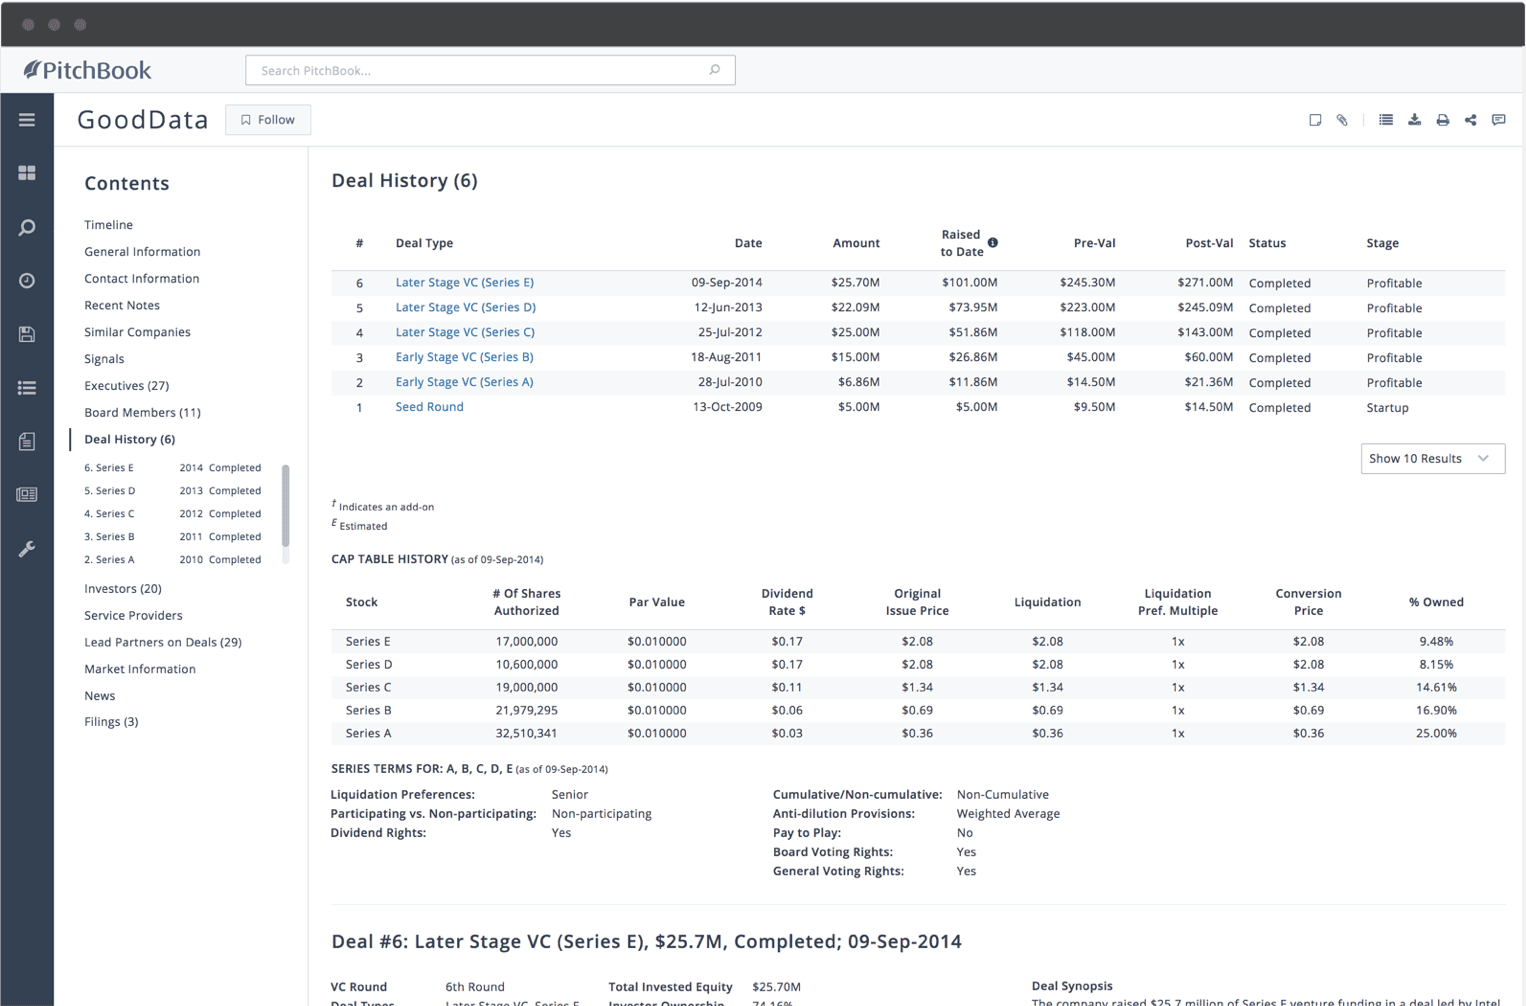Open Early Stage VC (Series B) deal
1526x1006 pixels.
click(464, 357)
